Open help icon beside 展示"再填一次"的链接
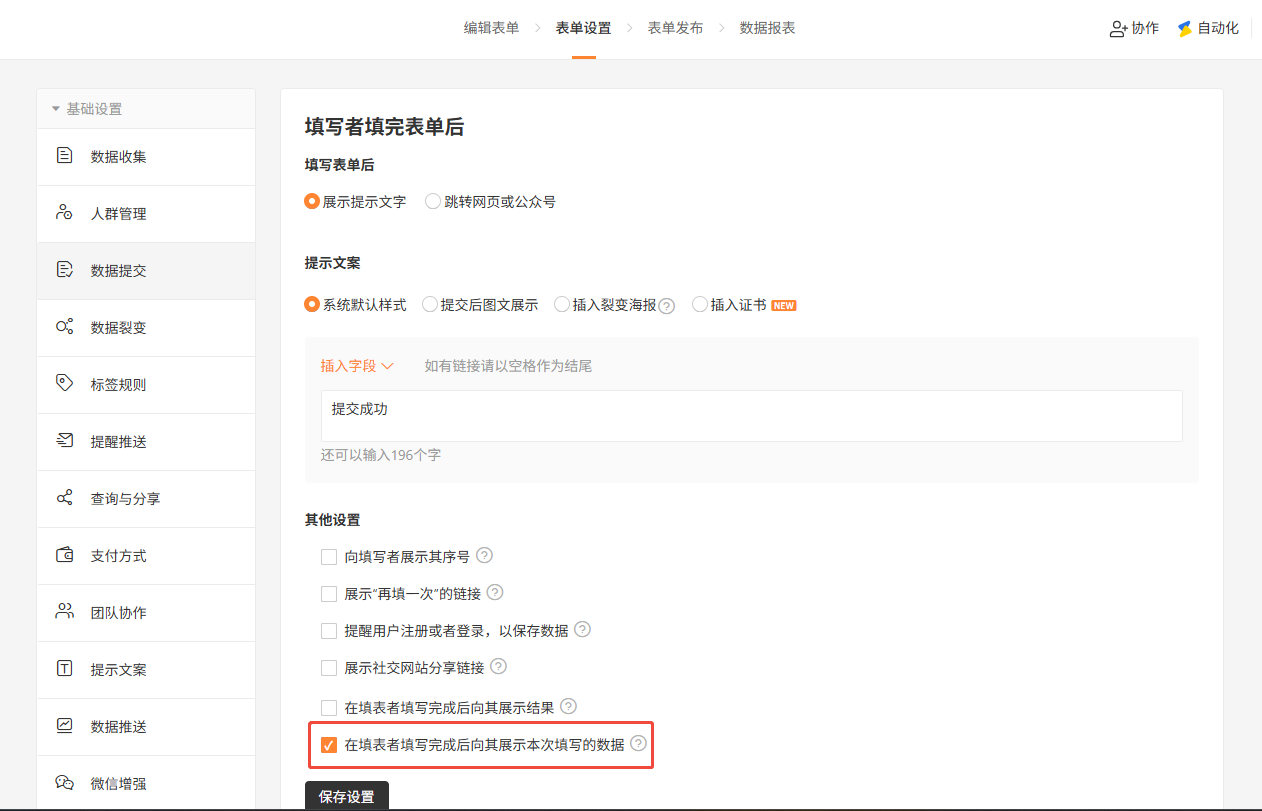 click(494, 593)
